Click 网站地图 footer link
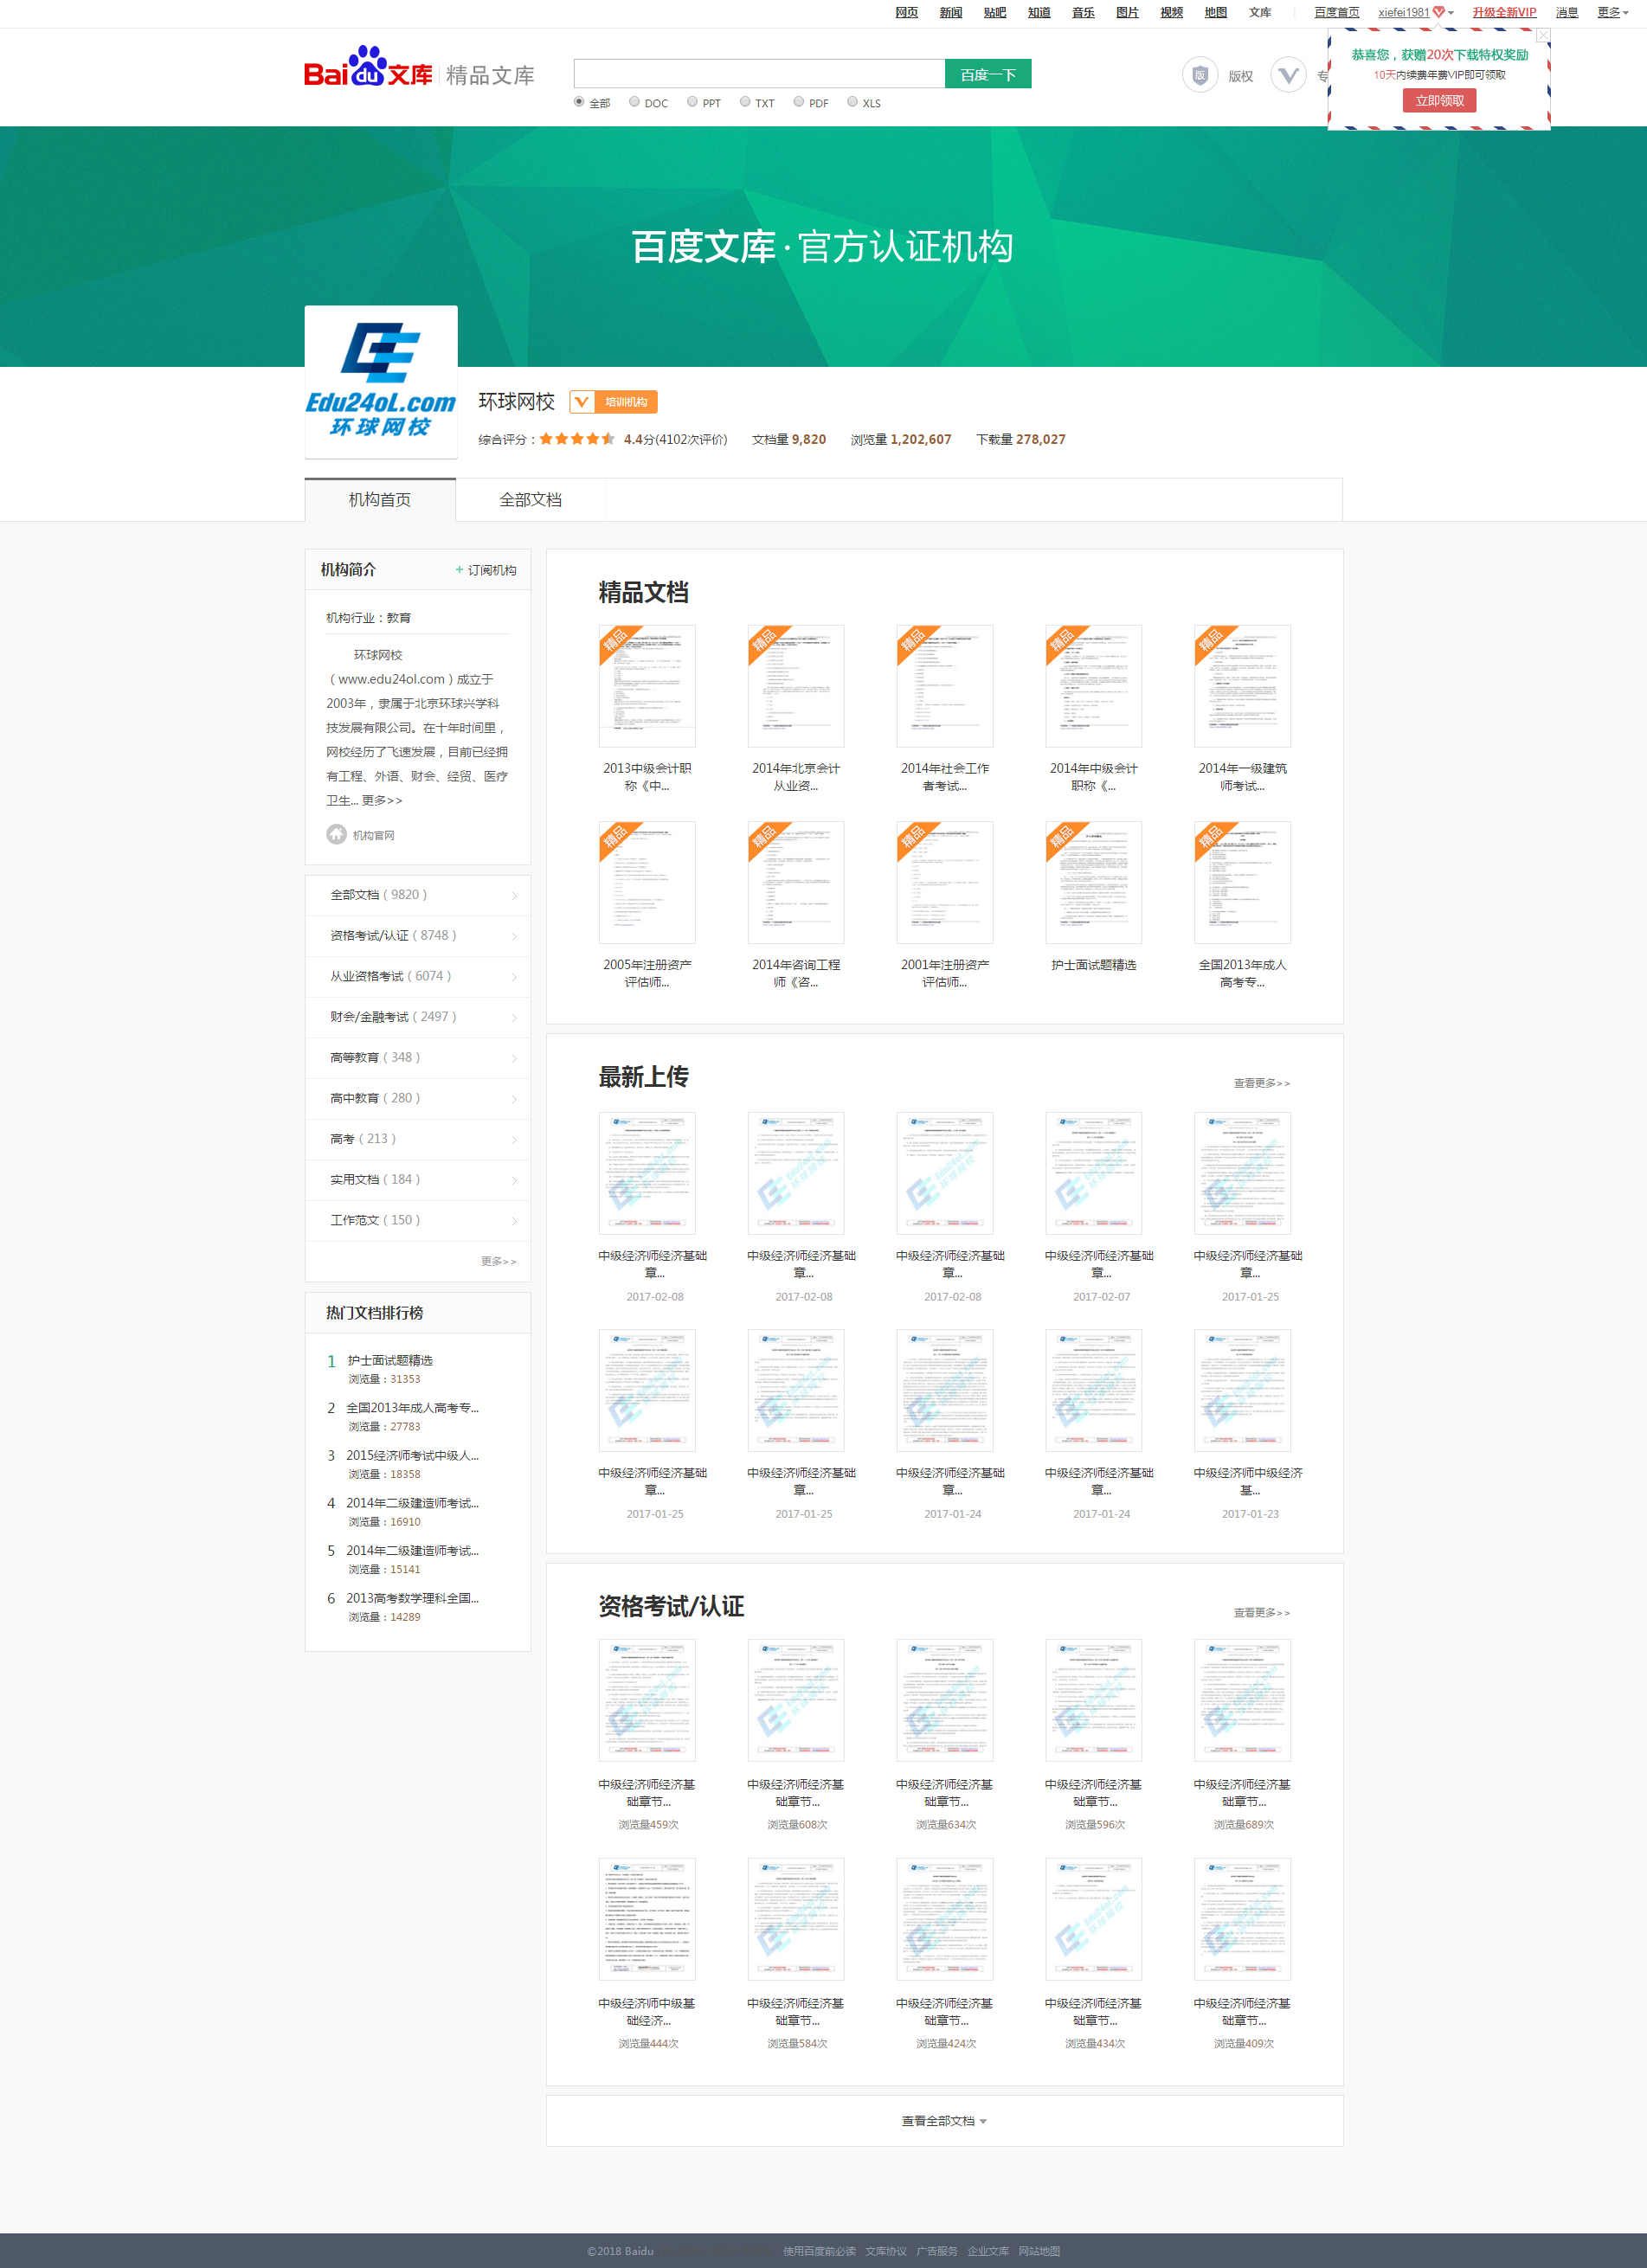The width and height of the screenshot is (1647, 2268). tap(1039, 2251)
